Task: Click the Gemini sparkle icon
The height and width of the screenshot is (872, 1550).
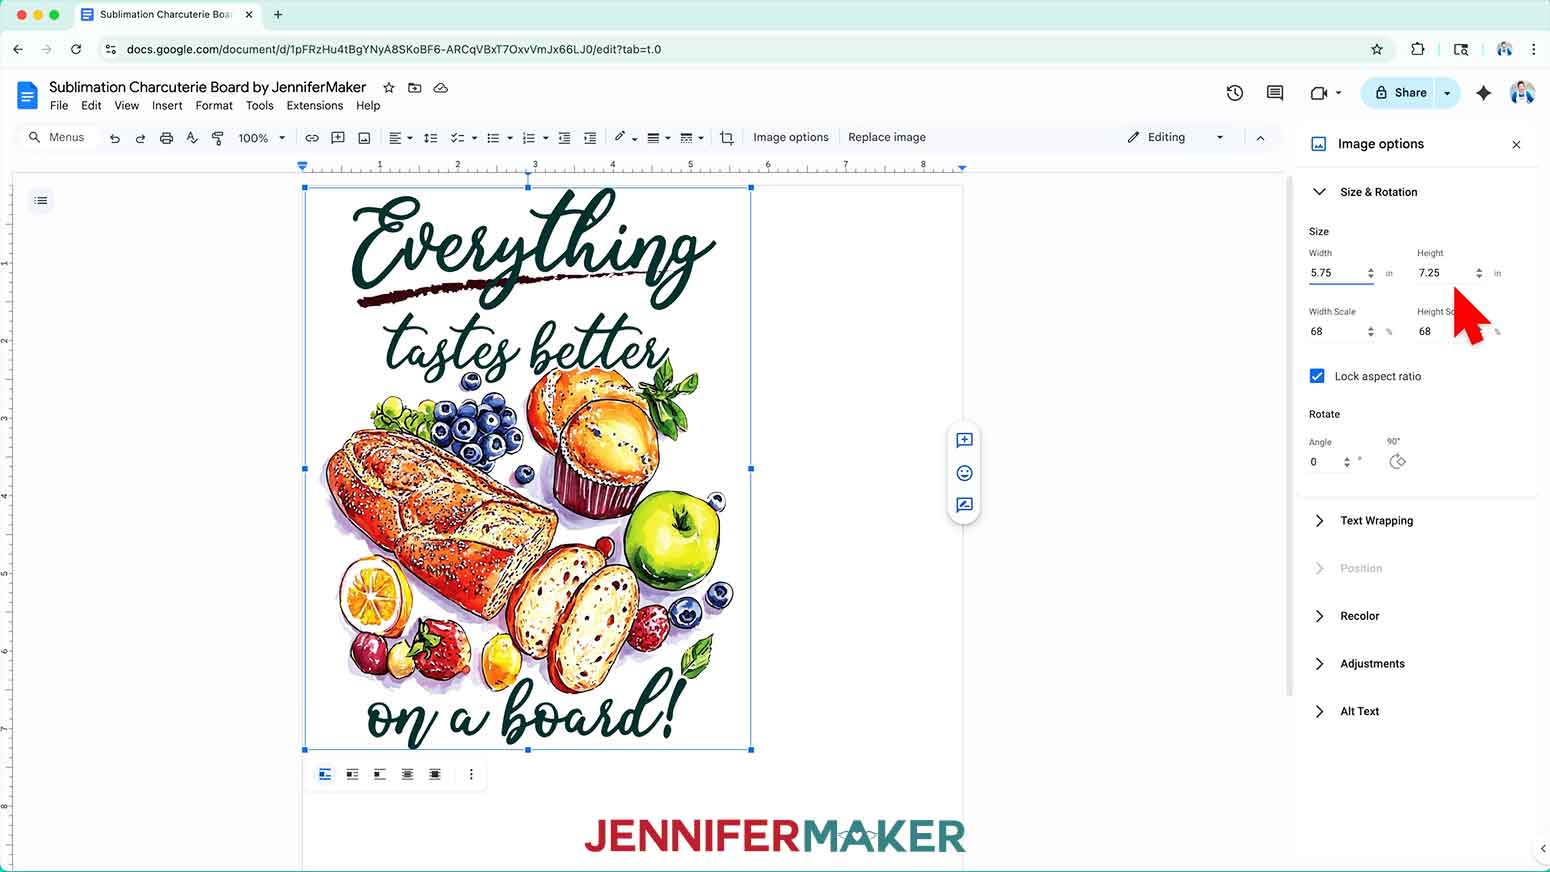Action: pyautogui.click(x=1484, y=93)
